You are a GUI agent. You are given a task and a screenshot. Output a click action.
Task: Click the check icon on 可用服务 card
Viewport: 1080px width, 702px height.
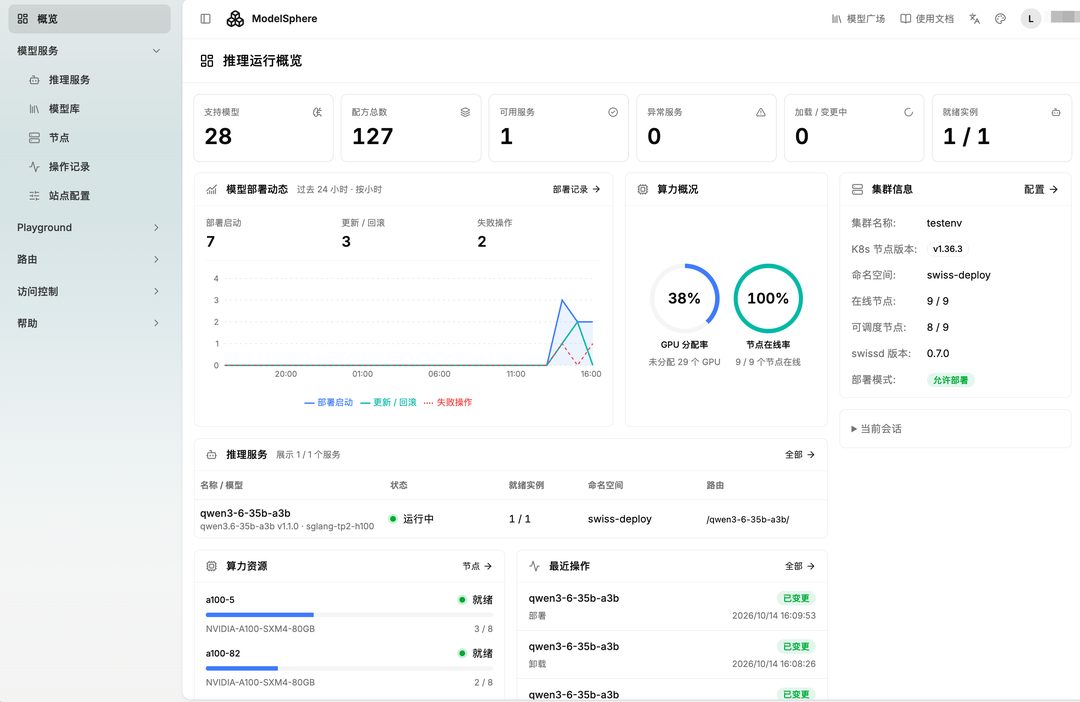click(612, 112)
